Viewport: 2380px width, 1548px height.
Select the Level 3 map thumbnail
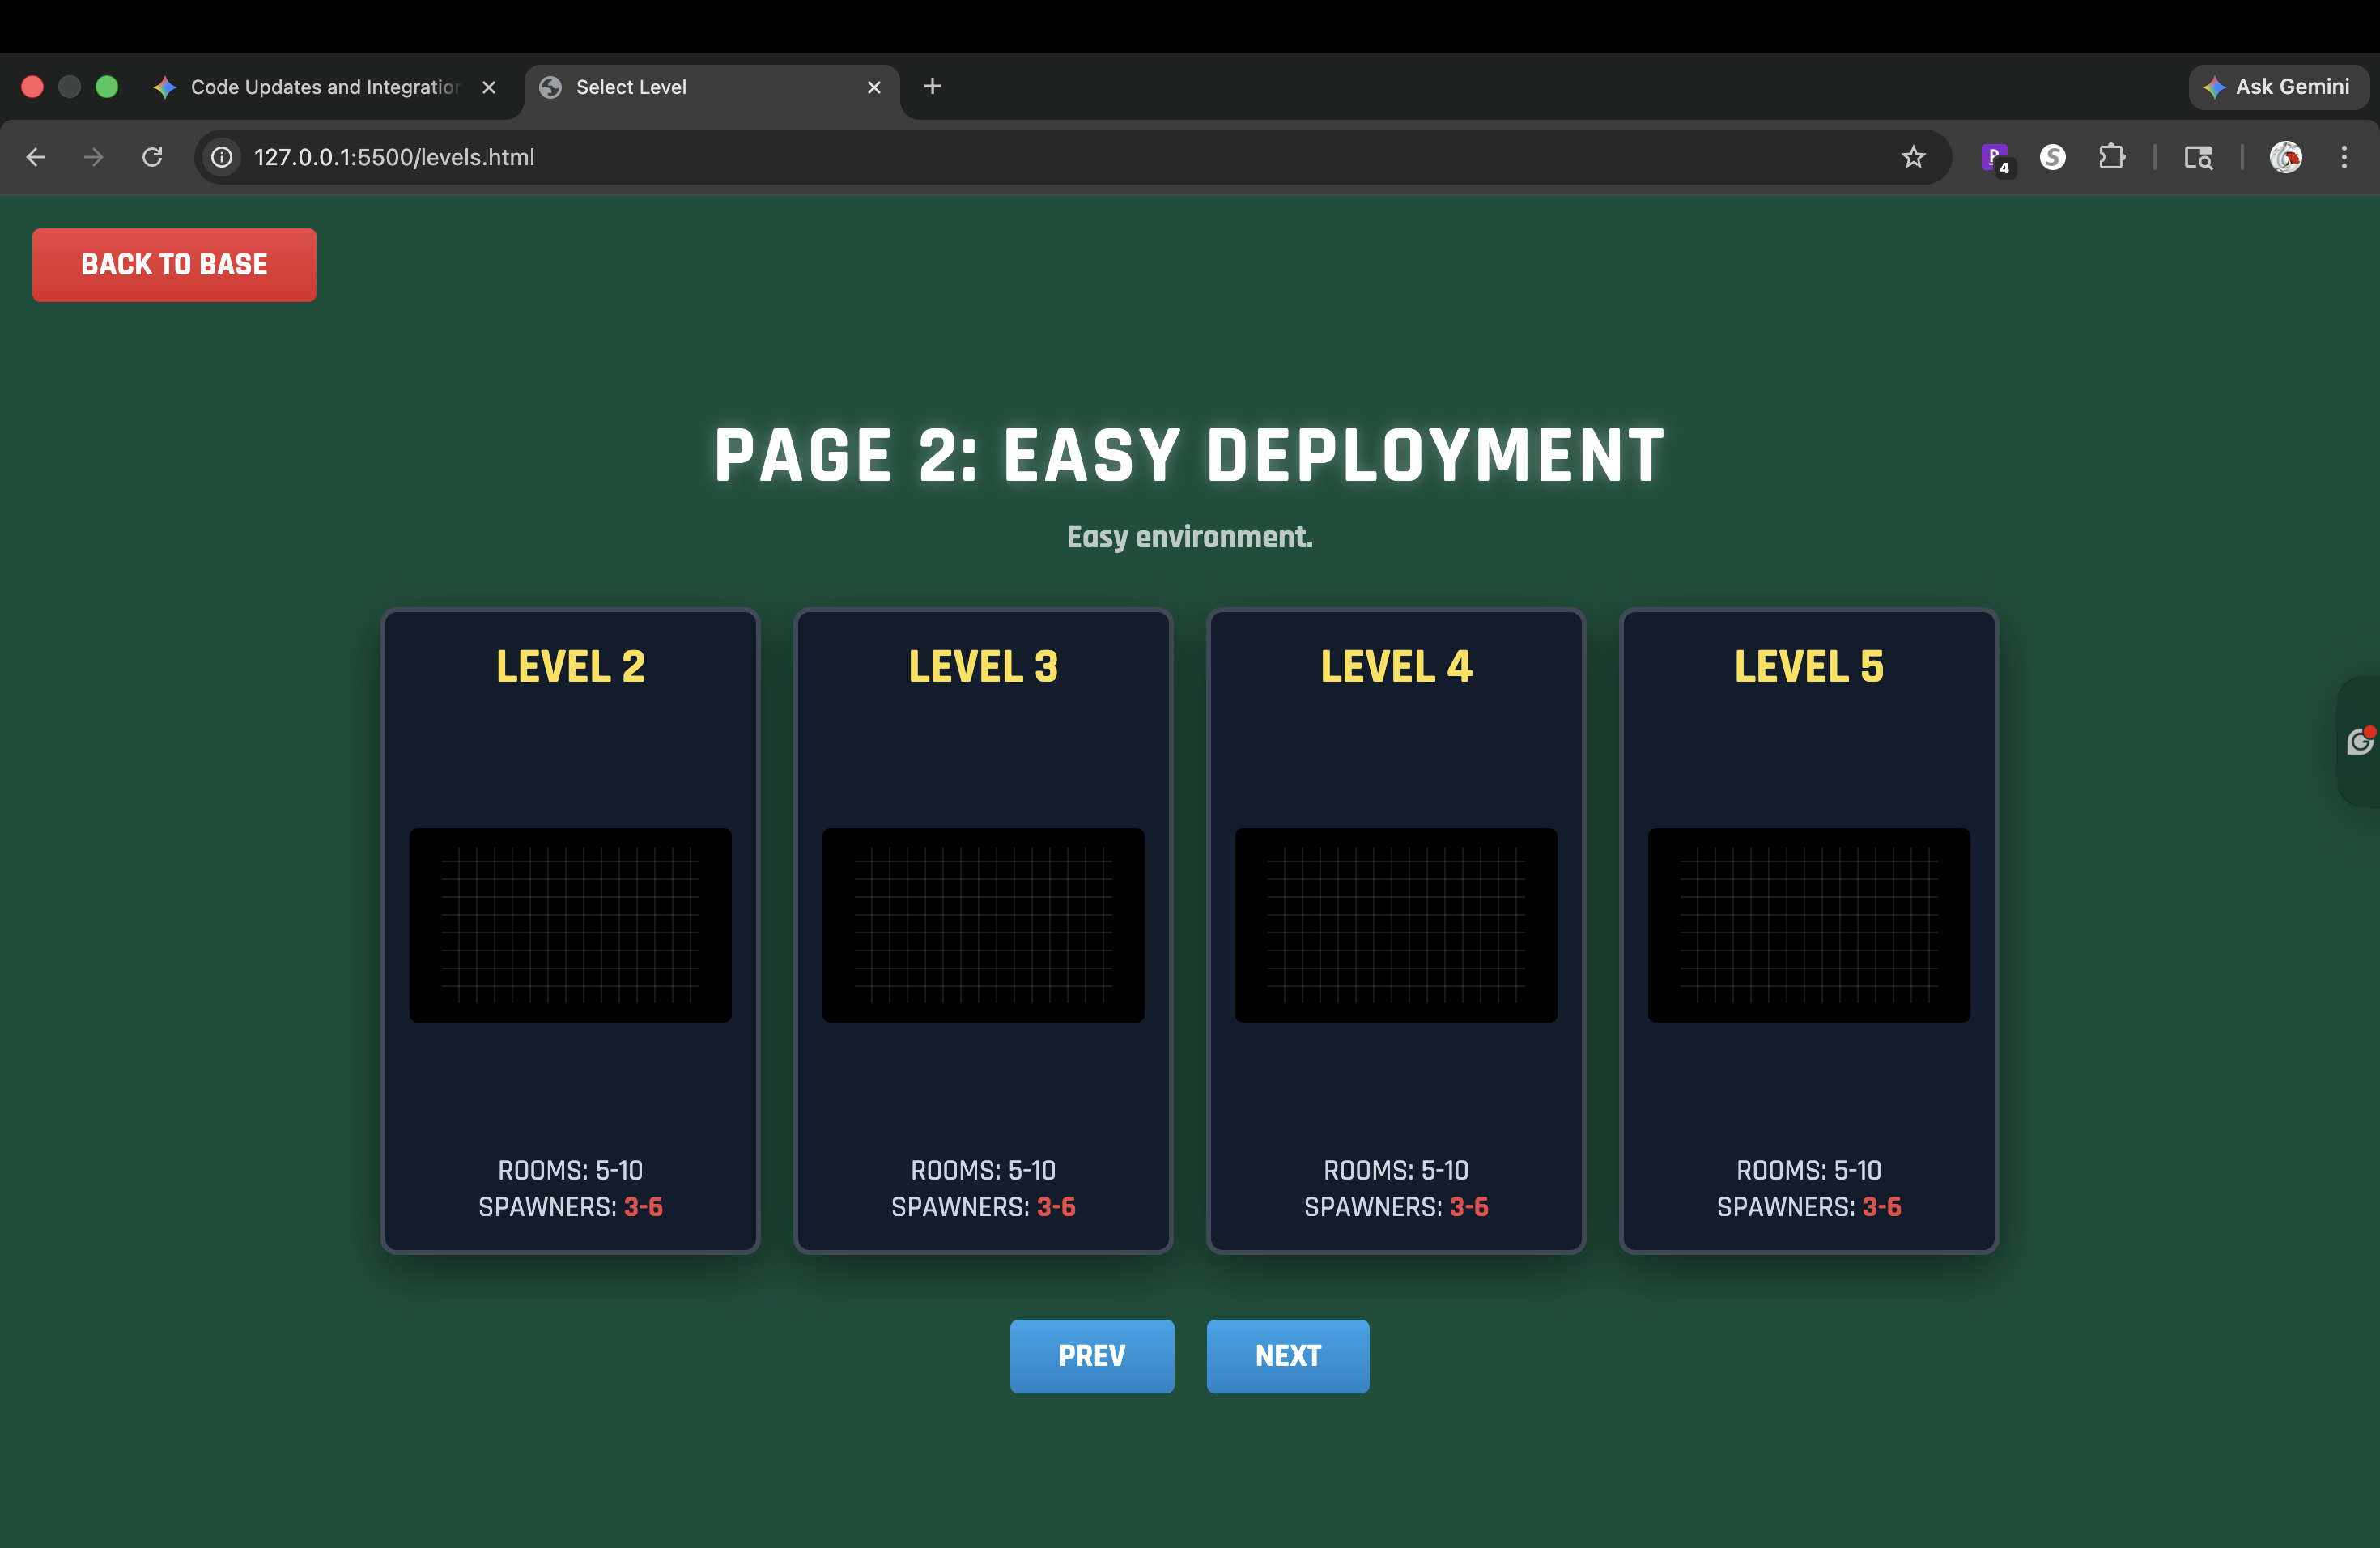coord(982,924)
